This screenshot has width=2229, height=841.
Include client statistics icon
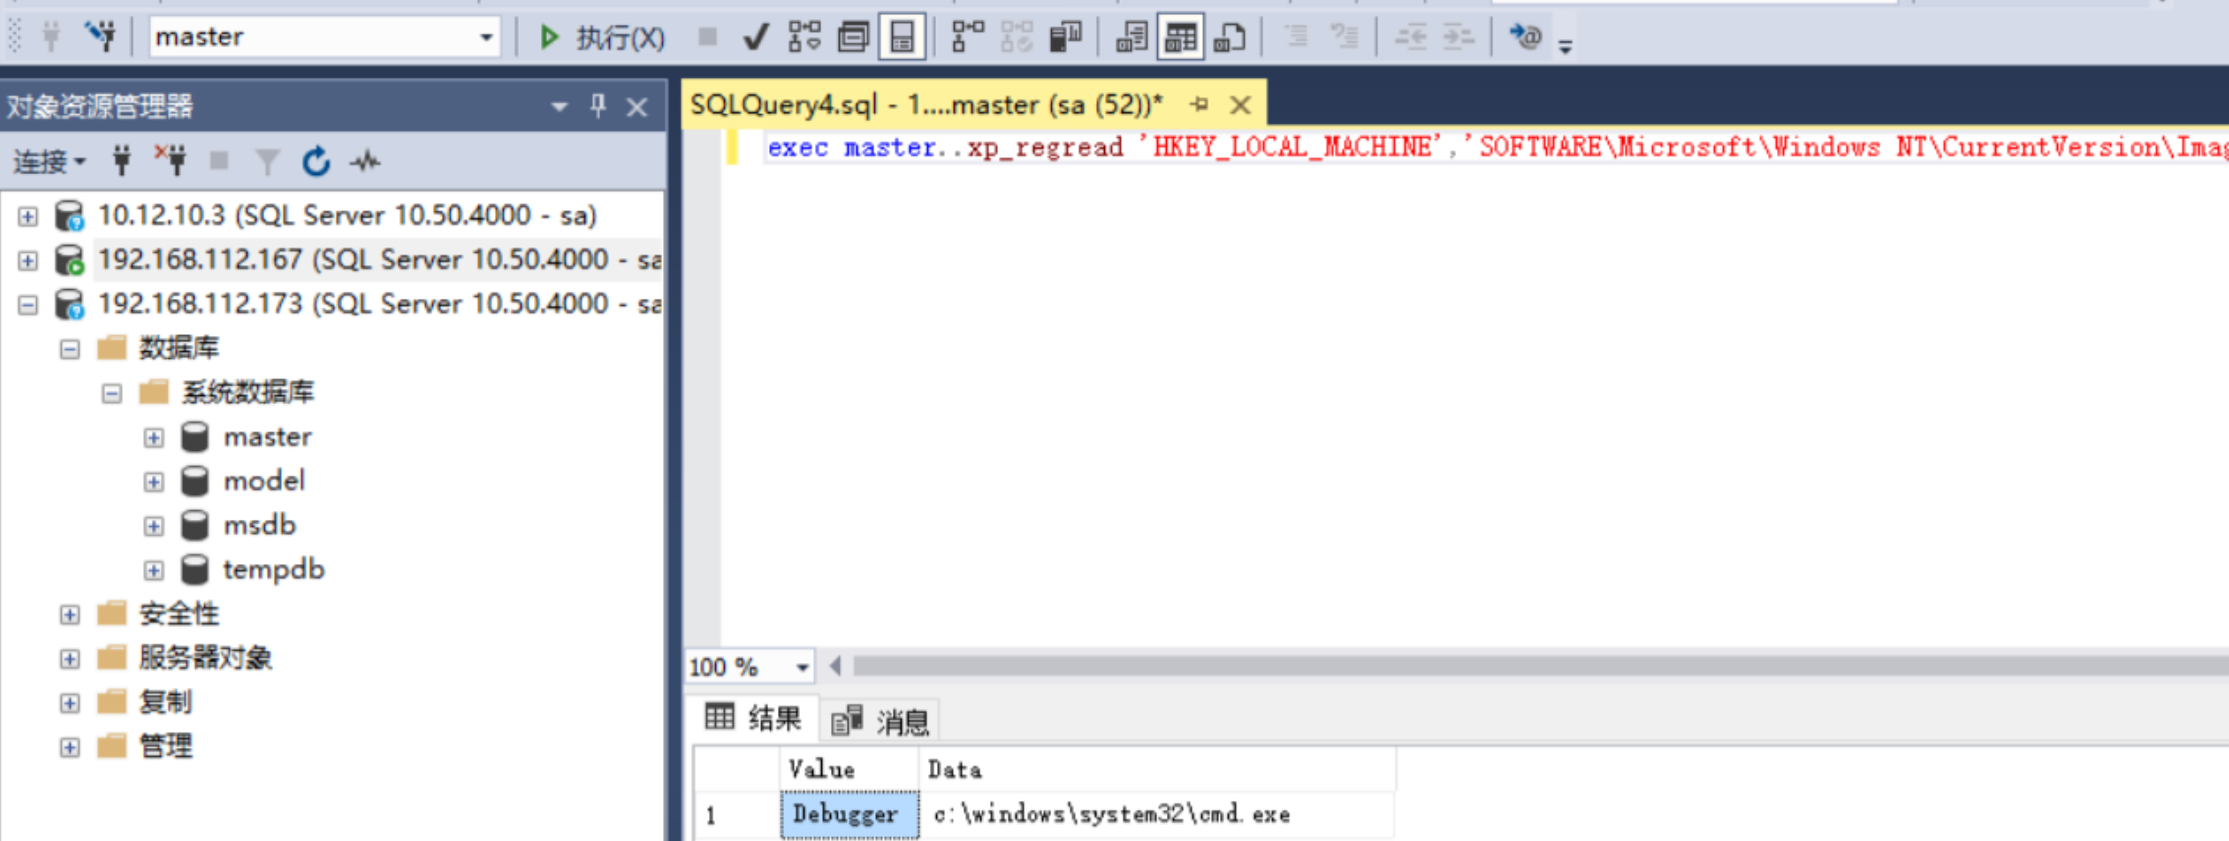pos(1065,38)
